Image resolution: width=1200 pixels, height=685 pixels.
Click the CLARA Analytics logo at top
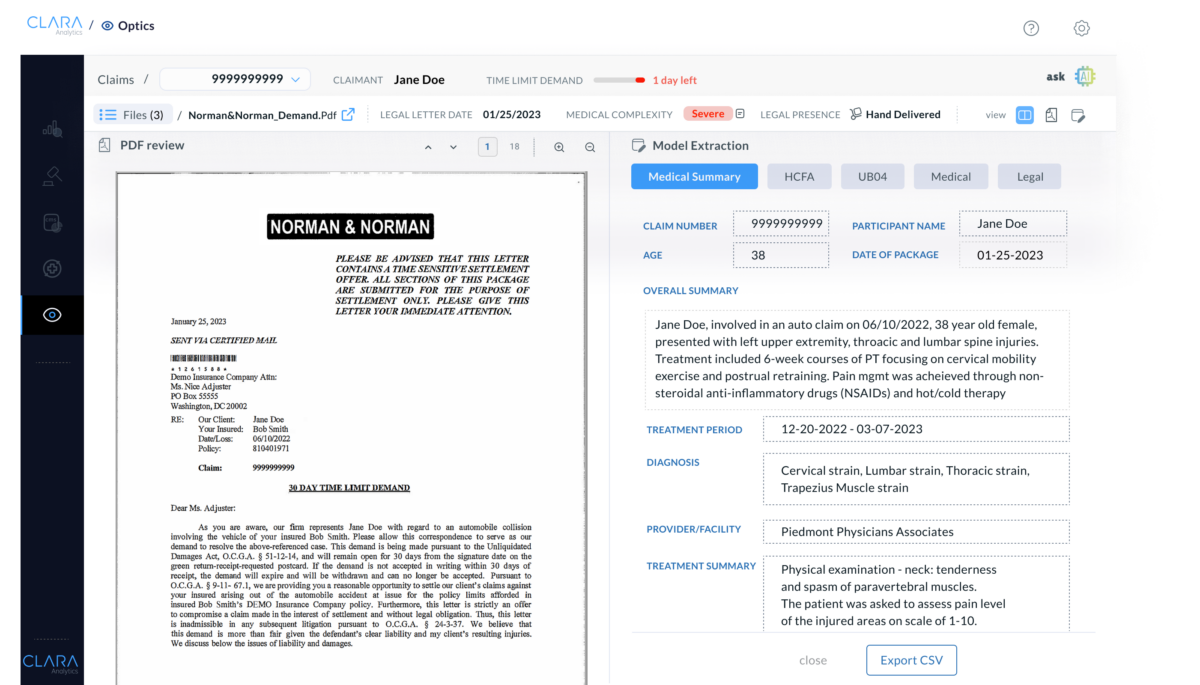(55, 25)
